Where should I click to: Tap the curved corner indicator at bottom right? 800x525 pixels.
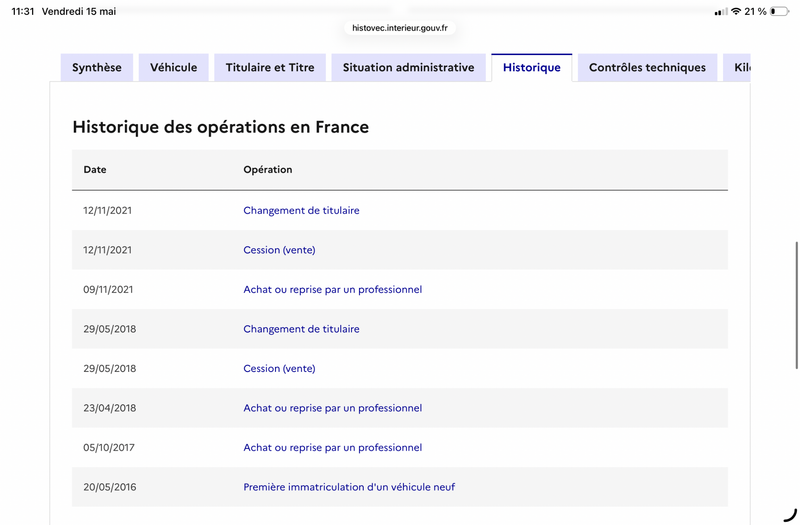click(790, 515)
